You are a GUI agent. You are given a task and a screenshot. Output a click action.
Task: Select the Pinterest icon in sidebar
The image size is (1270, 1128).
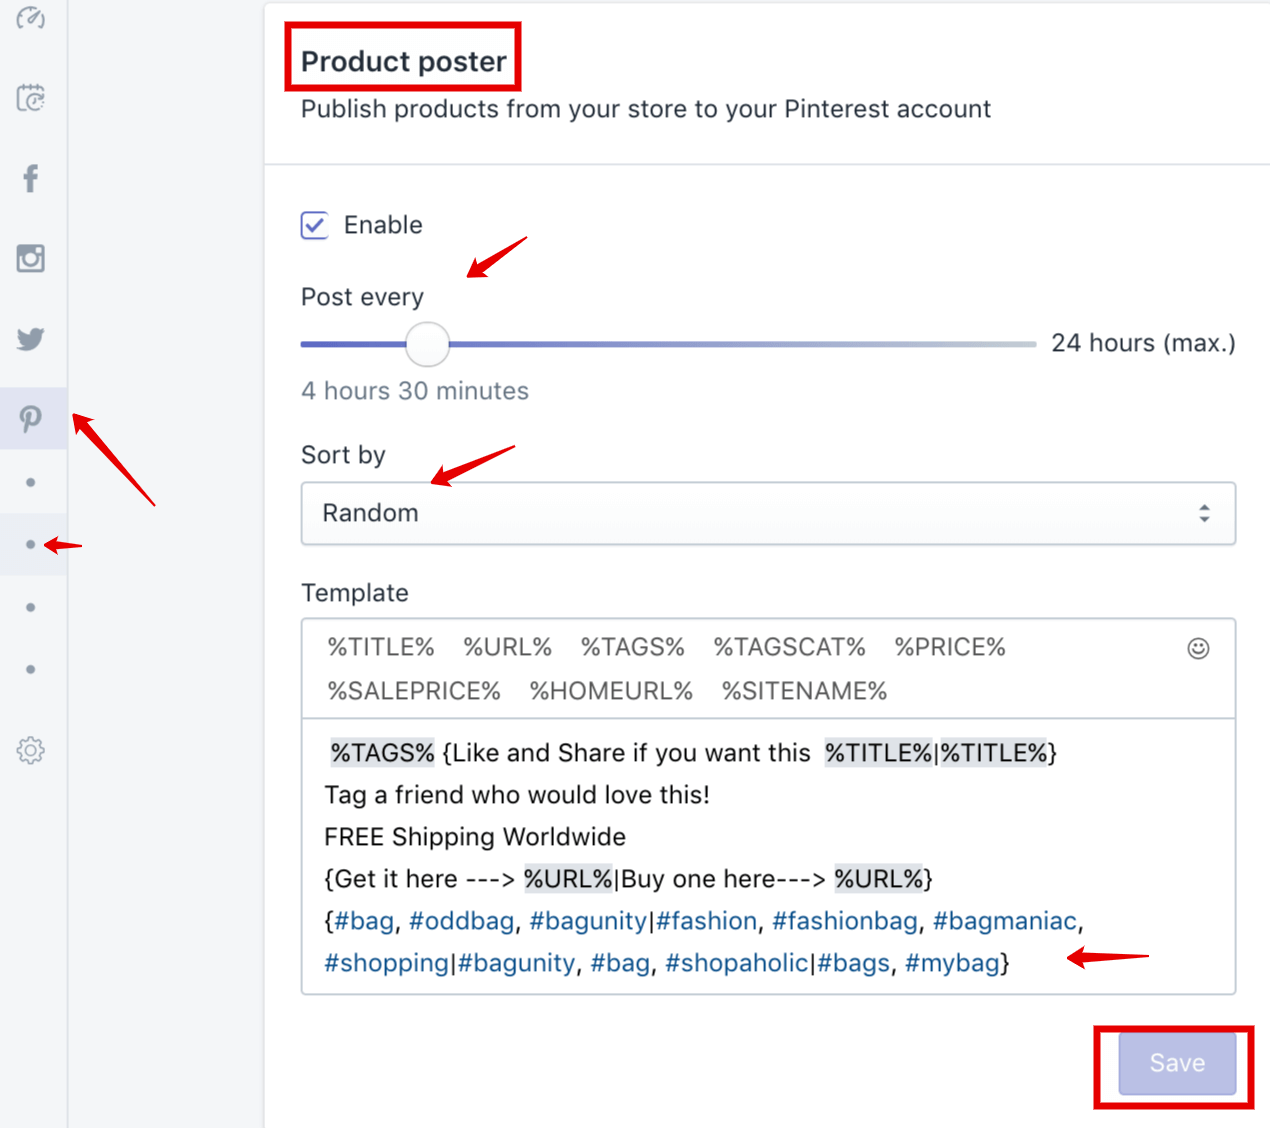coord(31,418)
